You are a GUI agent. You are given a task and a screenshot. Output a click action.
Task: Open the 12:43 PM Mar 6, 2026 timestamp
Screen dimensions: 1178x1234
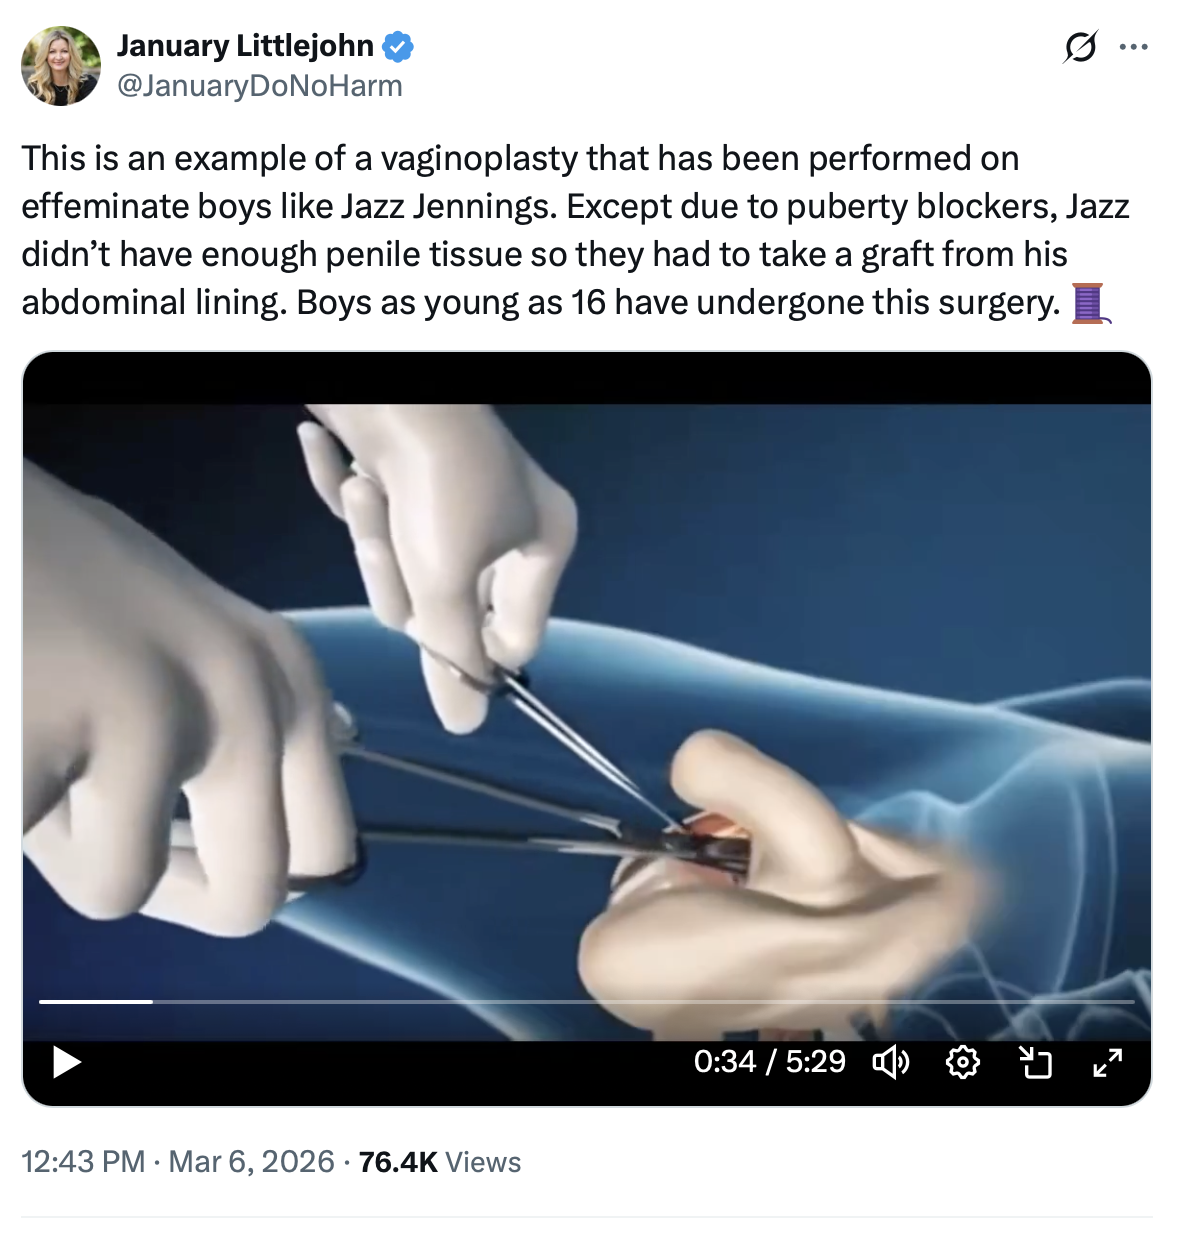tap(83, 1162)
